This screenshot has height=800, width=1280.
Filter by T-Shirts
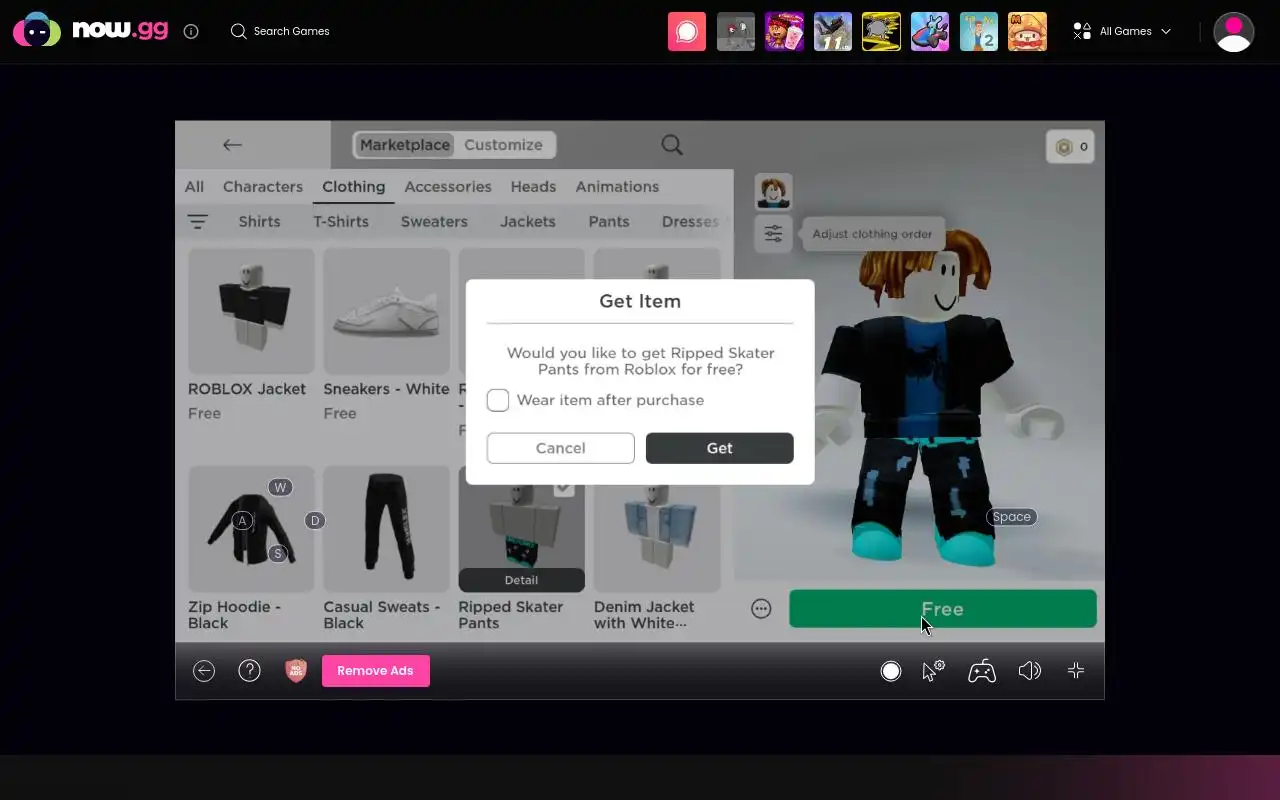coord(341,222)
